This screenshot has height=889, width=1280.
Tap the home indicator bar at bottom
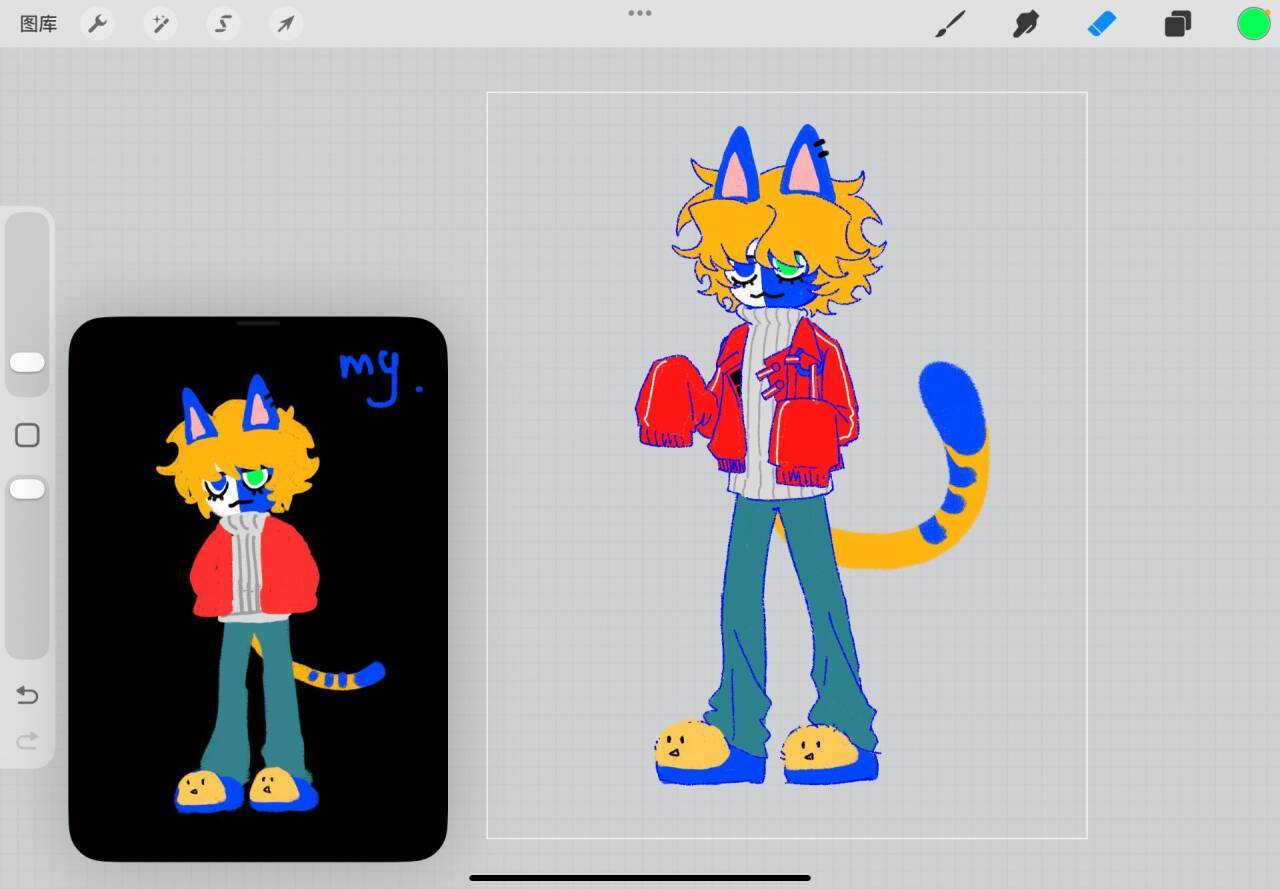point(640,878)
